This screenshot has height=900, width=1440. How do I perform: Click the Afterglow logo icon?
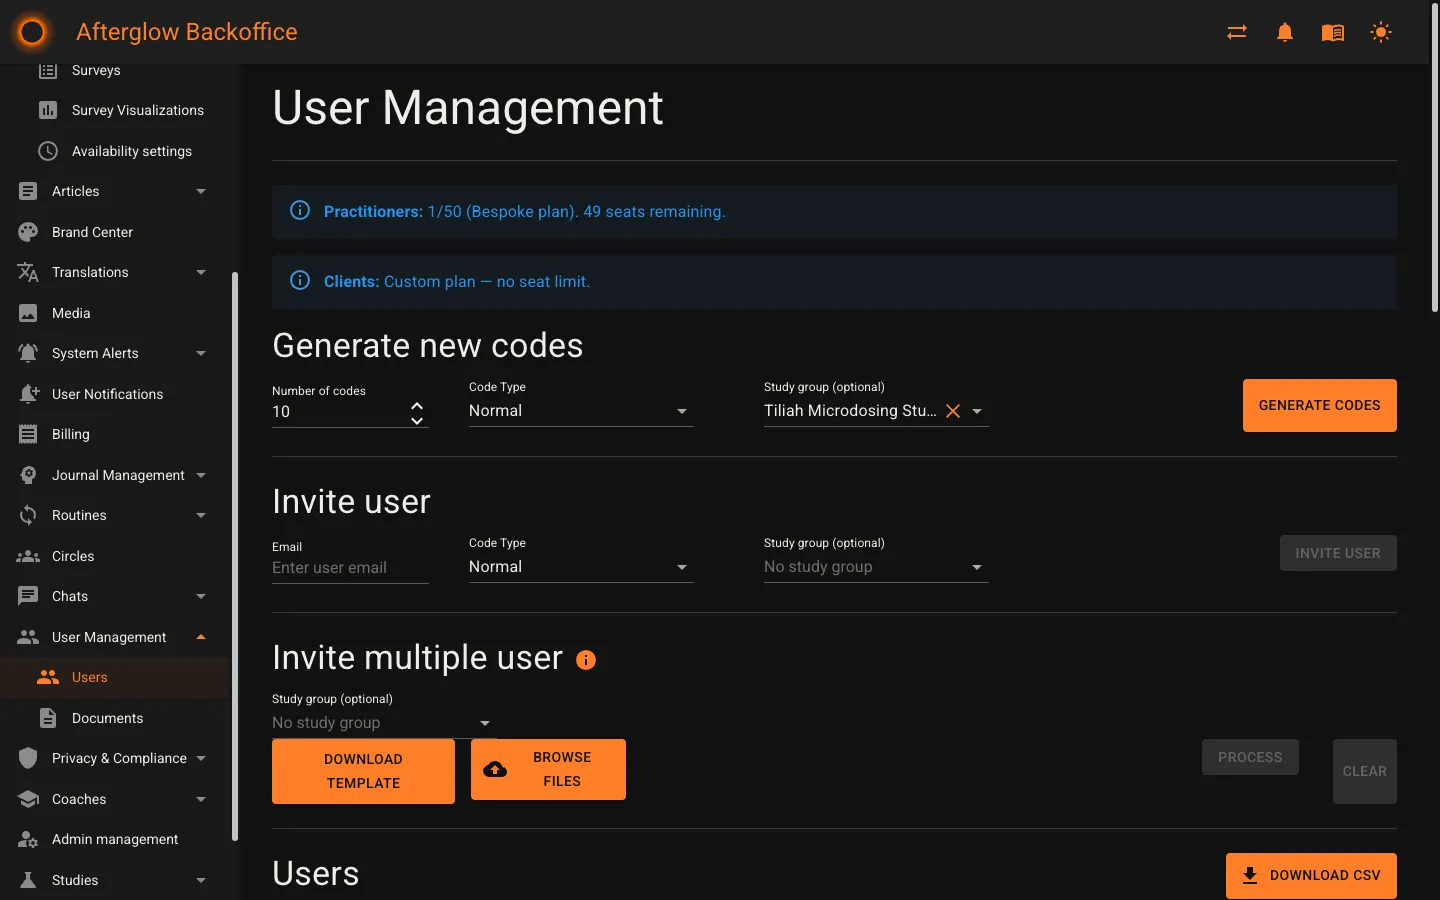32,32
